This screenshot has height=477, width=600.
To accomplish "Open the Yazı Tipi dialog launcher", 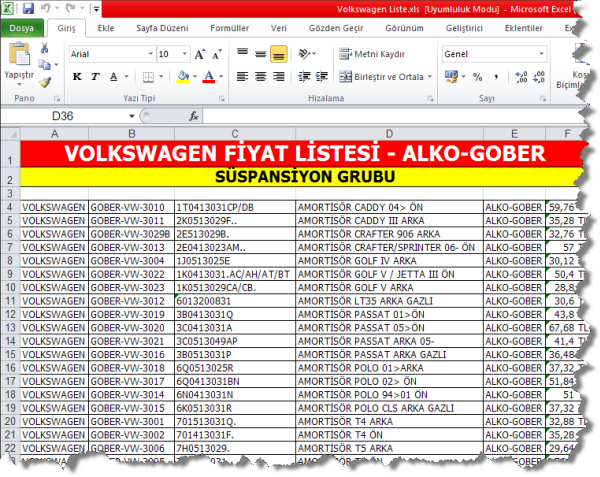I will 222,99.
